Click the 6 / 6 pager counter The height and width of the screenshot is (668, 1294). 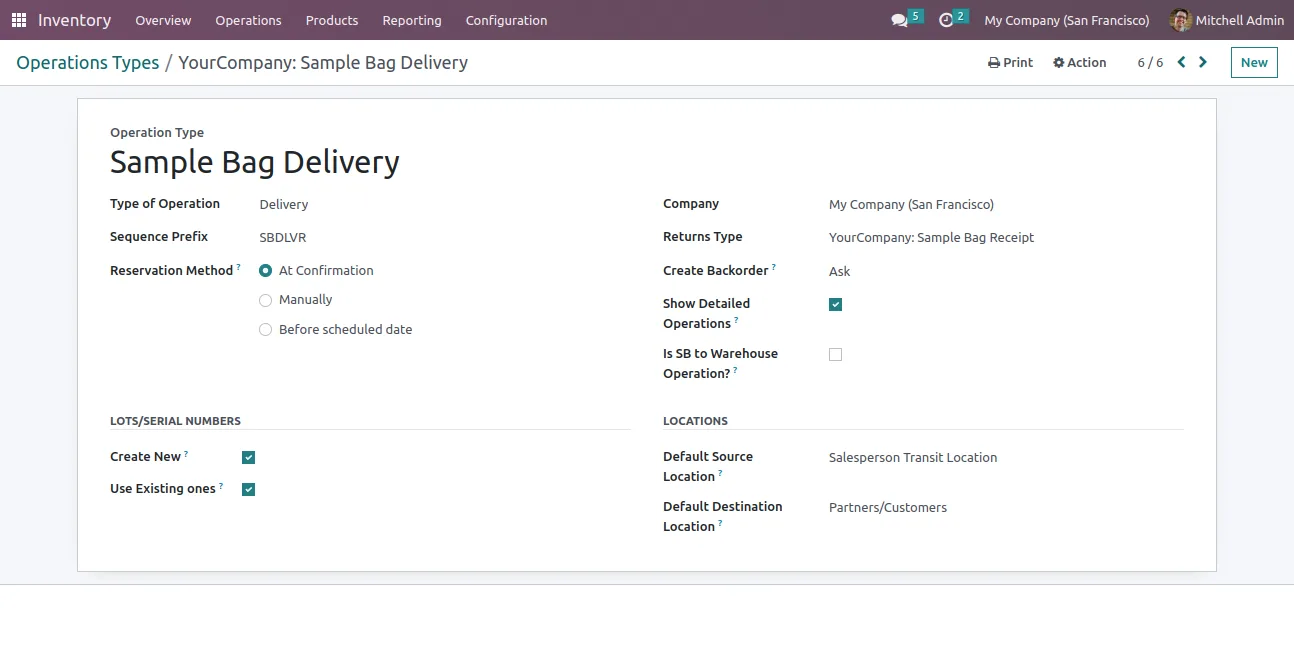pyautogui.click(x=1150, y=62)
